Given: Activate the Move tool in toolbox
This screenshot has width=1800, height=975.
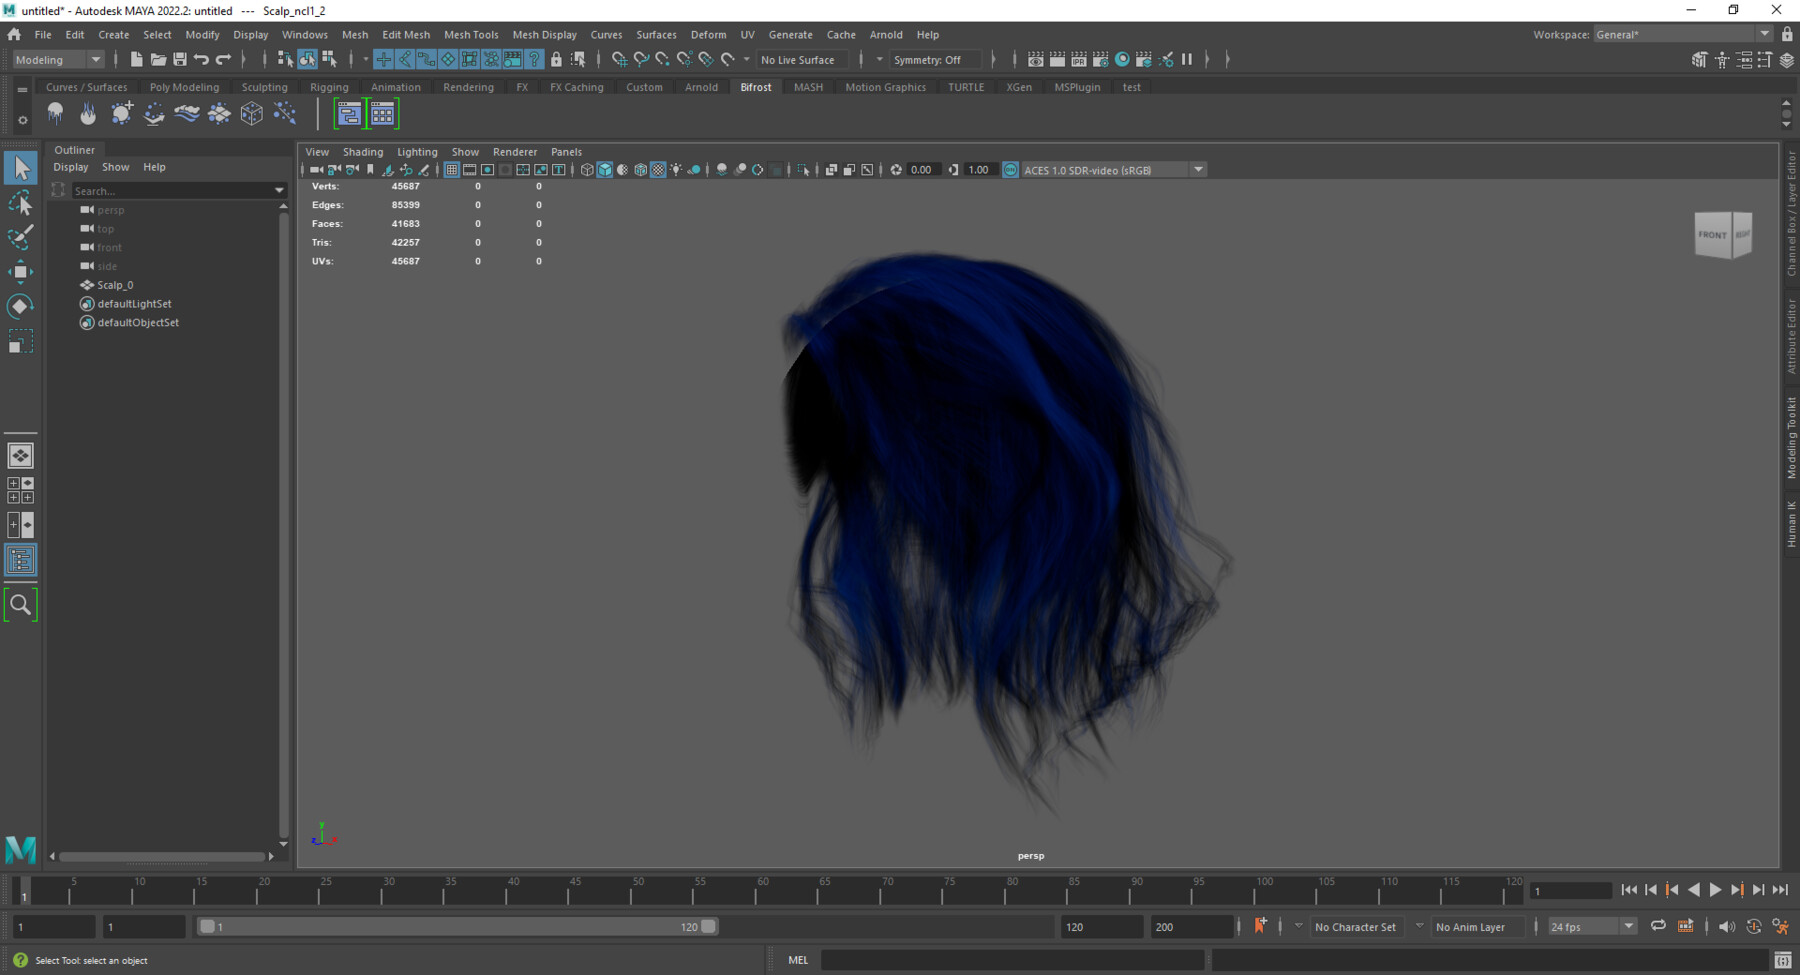Looking at the screenshot, I should point(20,272).
